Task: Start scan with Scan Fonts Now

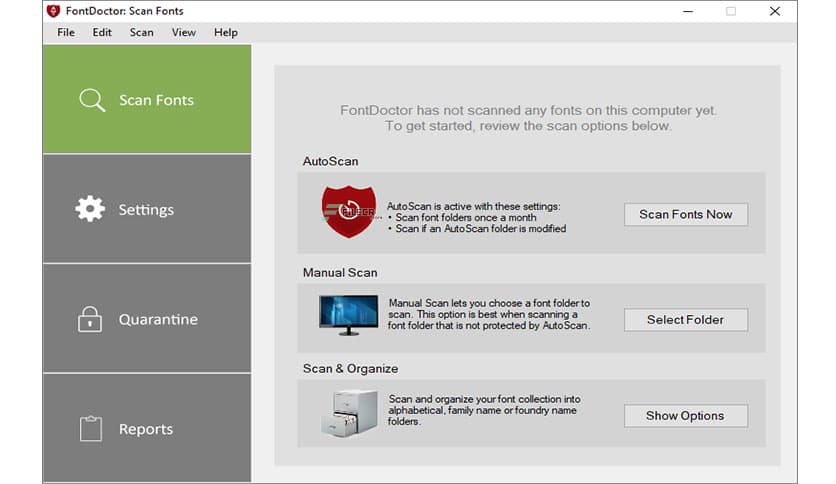Action: (686, 214)
